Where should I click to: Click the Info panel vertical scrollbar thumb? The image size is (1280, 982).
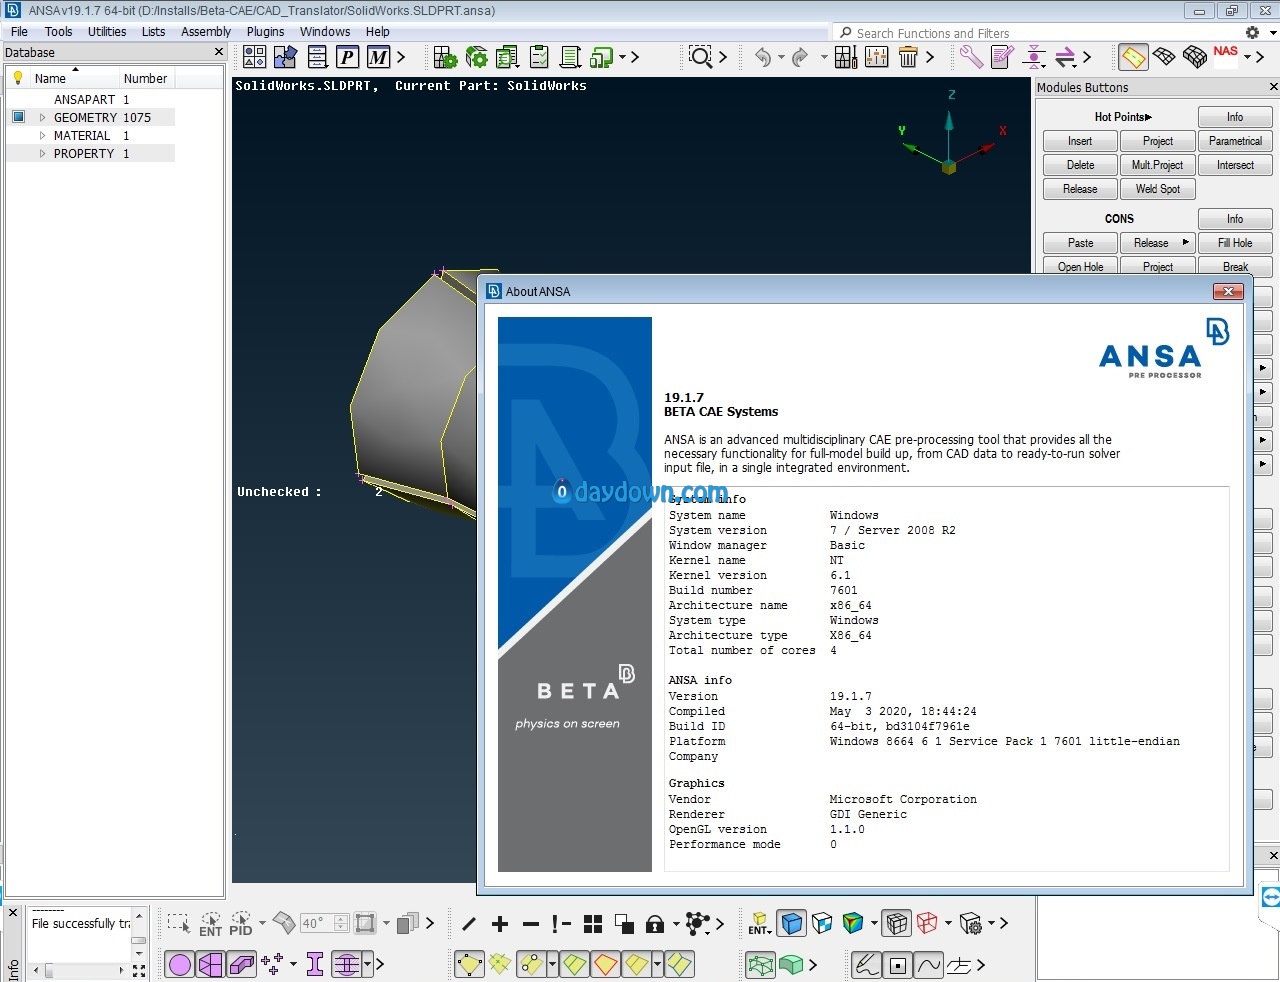click(x=139, y=940)
